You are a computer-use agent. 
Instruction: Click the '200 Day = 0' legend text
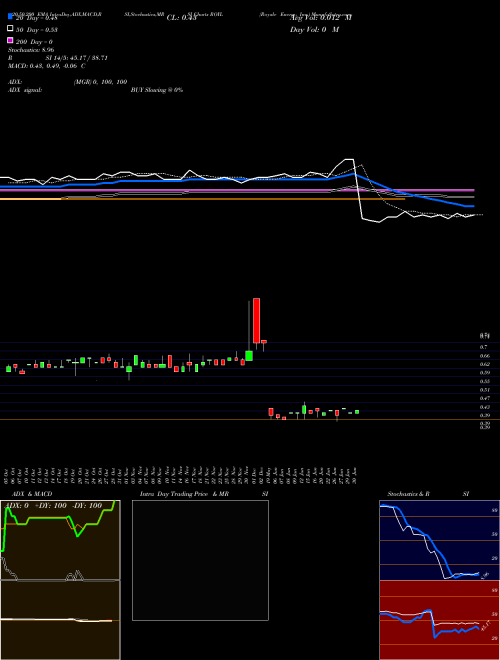34,42
